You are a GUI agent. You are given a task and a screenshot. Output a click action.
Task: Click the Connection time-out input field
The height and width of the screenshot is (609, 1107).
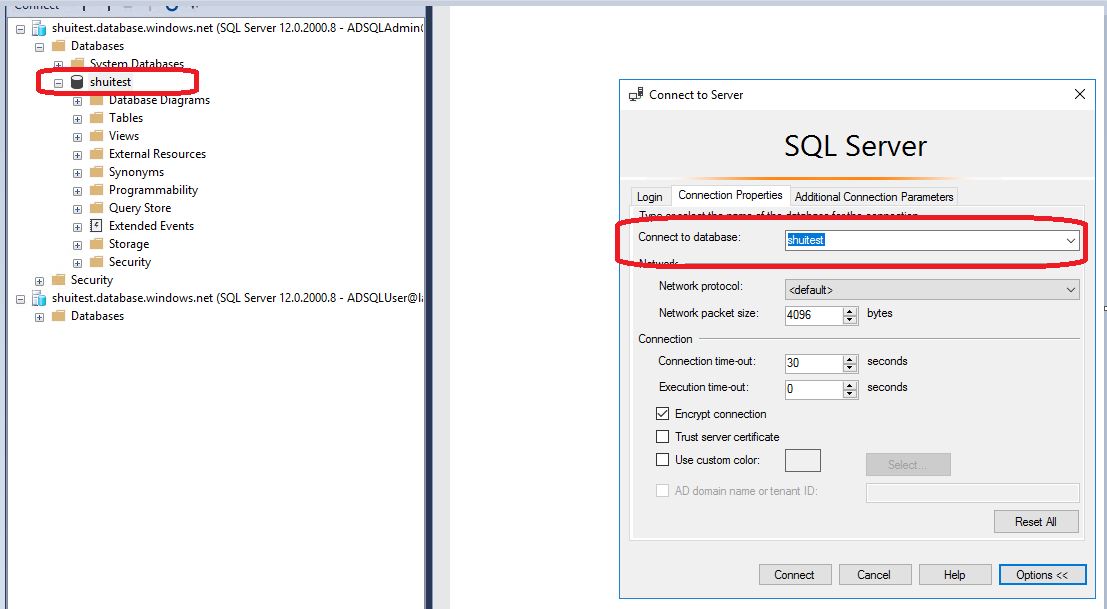pos(813,363)
